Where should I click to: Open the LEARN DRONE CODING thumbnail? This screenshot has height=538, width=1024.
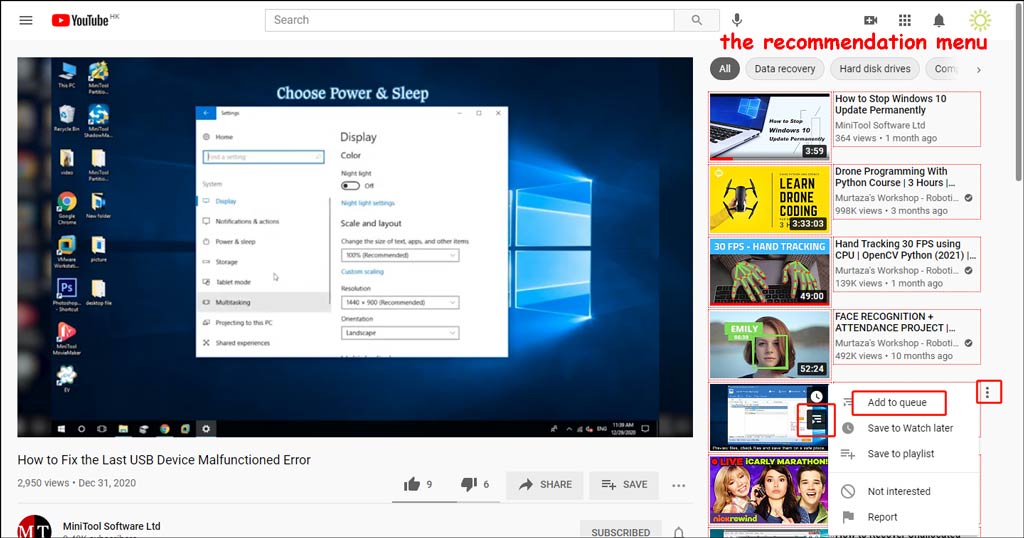[x=769, y=199]
